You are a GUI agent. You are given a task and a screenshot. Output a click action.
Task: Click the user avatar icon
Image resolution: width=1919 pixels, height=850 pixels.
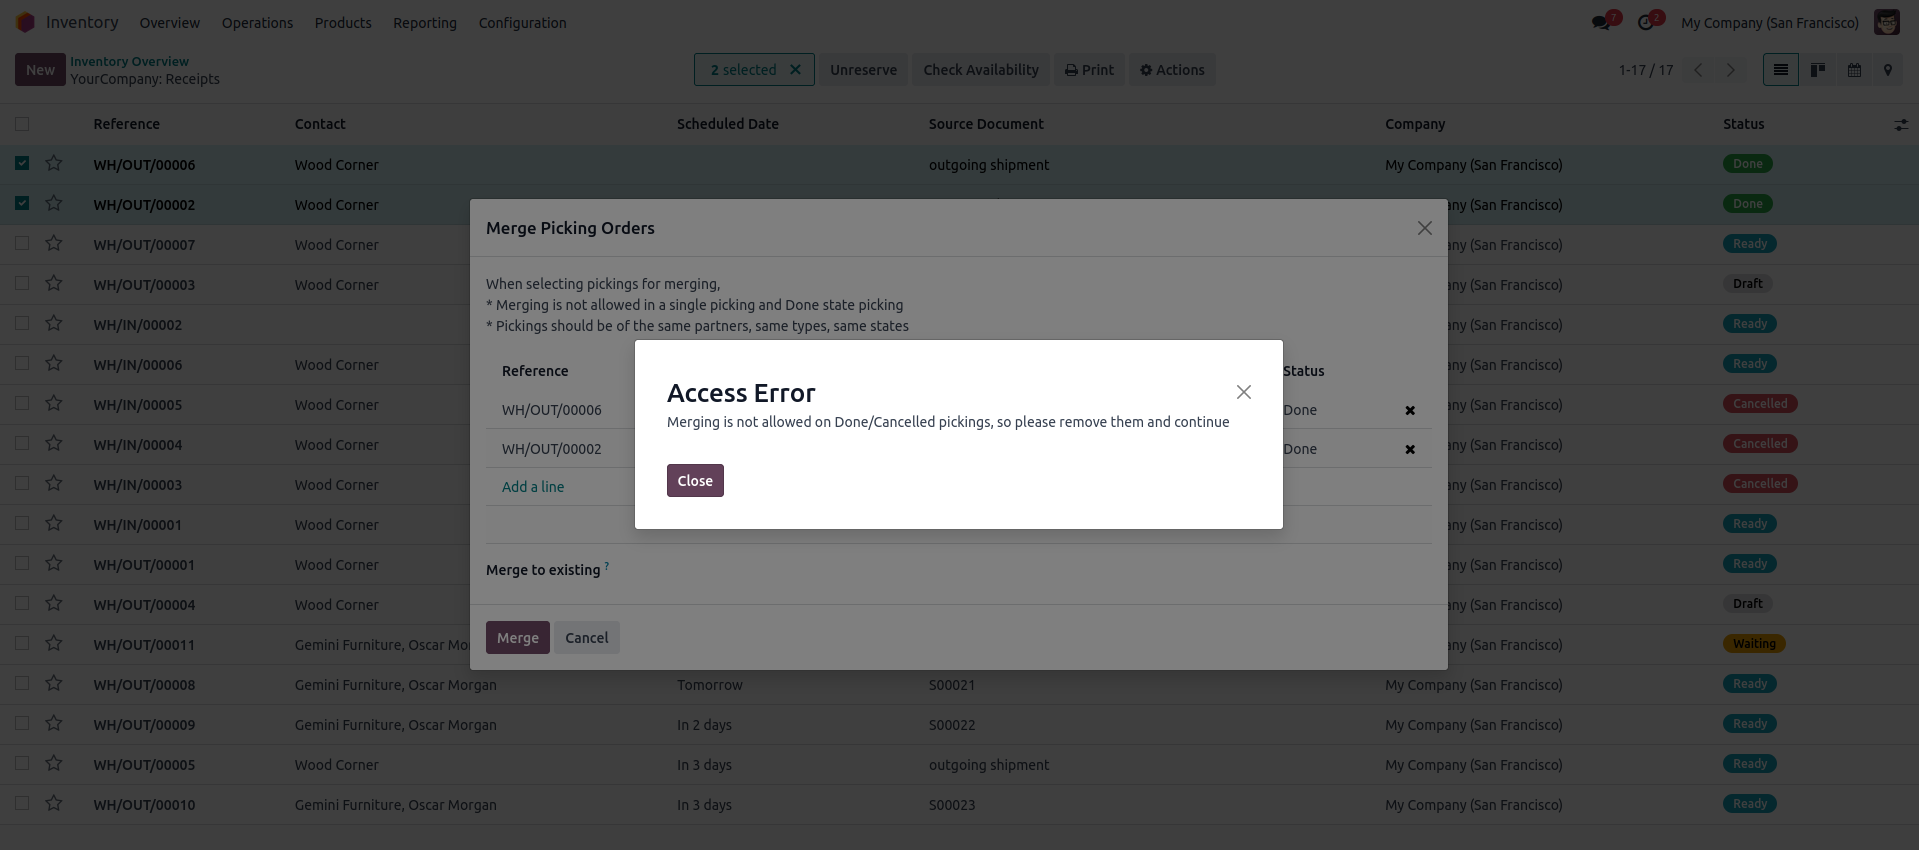pos(1886,23)
